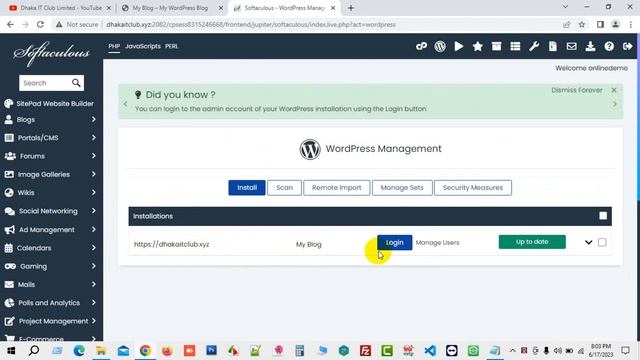Click the blue Install button
The width and height of the screenshot is (640, 360).
click(x=247, y=188)
